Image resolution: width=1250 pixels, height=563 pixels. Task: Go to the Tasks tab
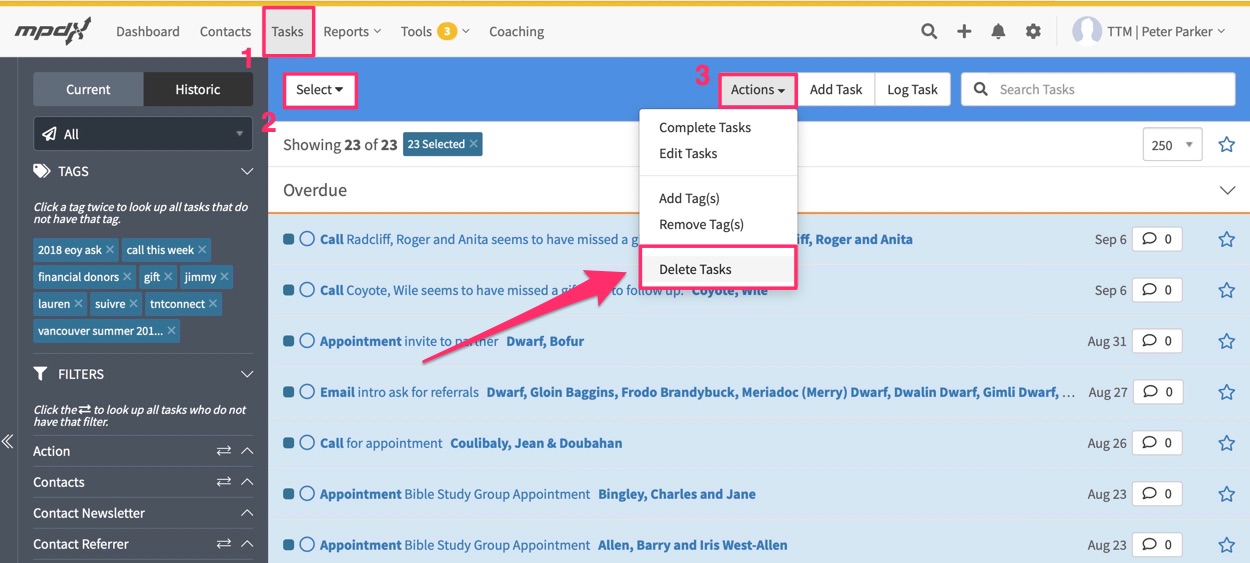[x=288, y=31]
